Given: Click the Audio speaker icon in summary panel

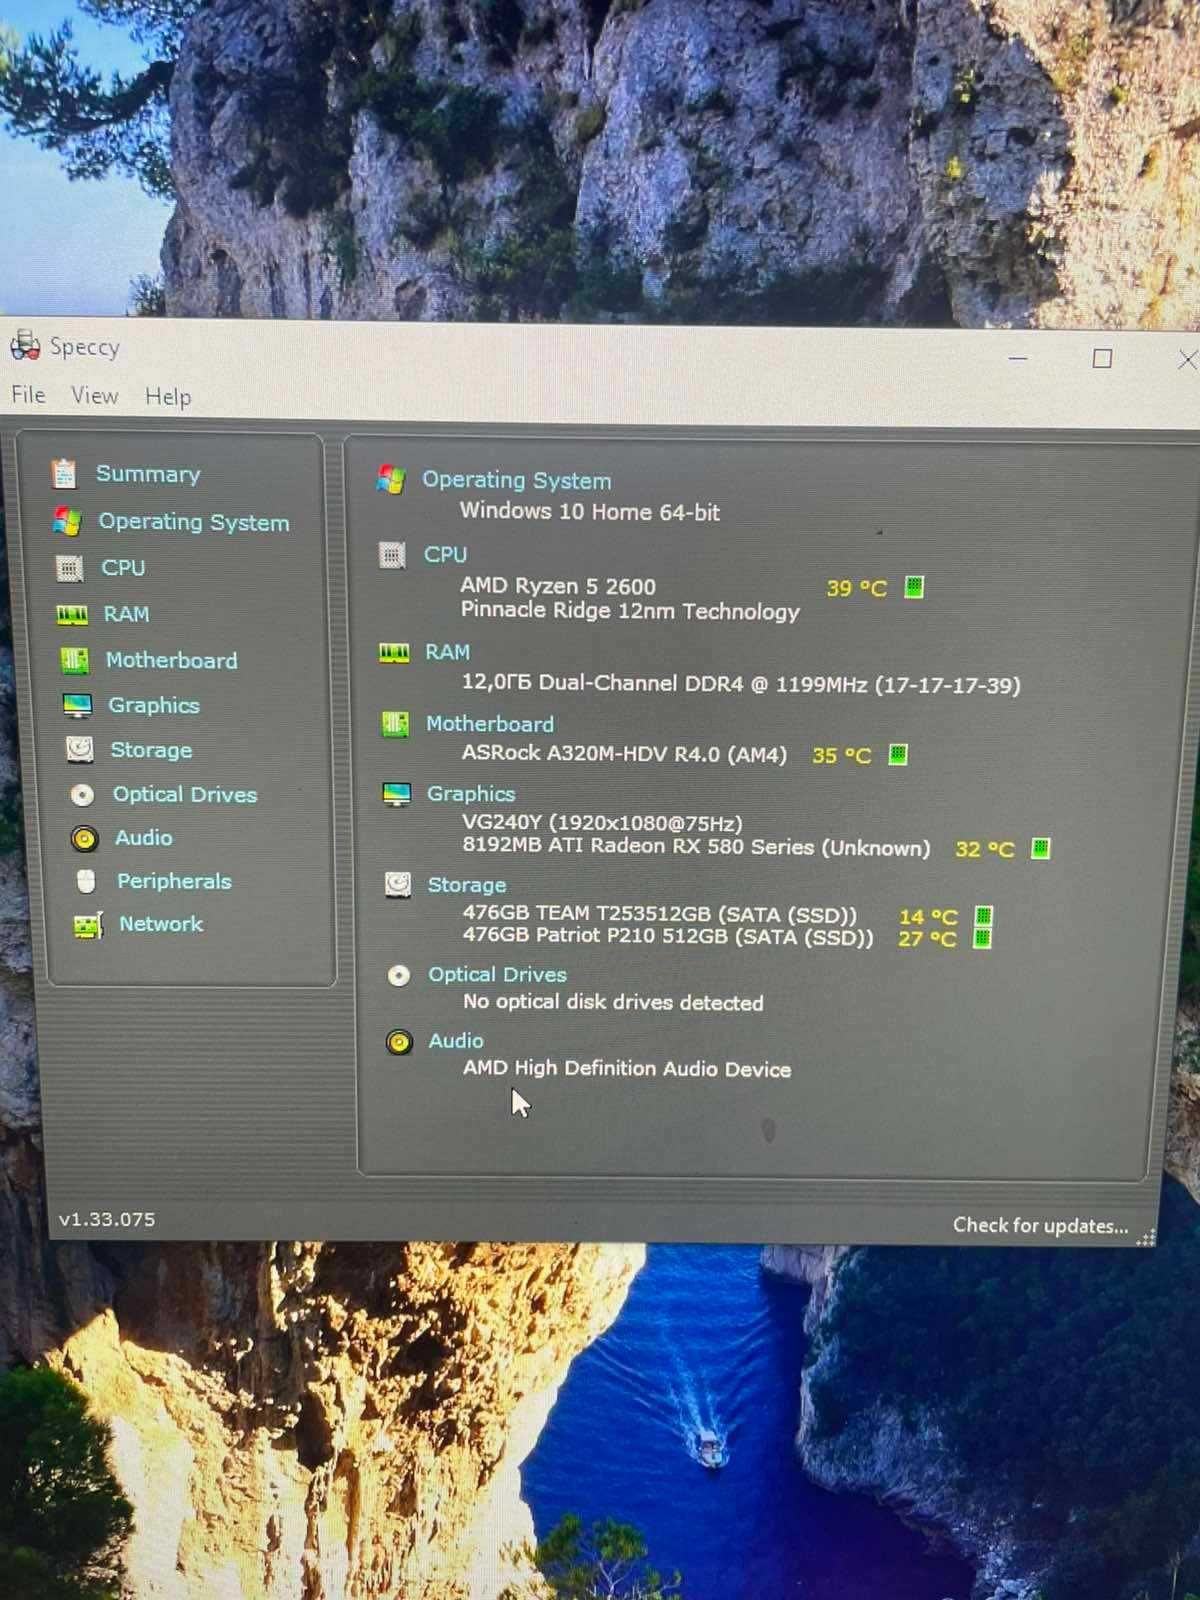Looking at the screenshot, I should click(x=399, y=1042).
